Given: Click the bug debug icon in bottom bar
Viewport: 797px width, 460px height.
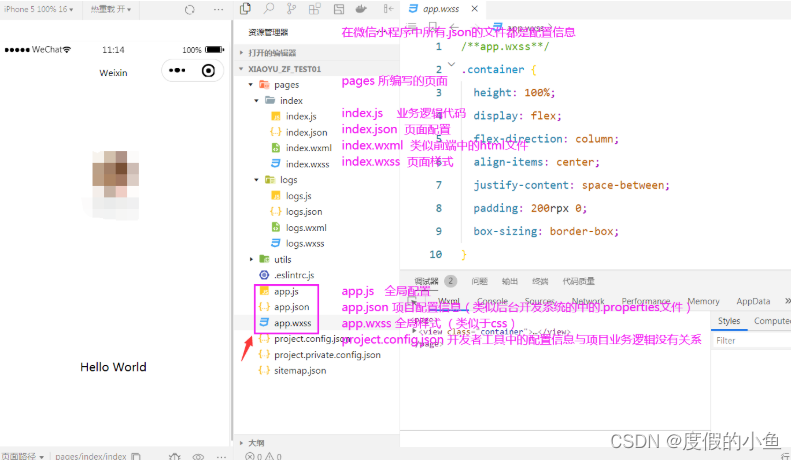Looking at the screenshot, I should click(174, 456).
